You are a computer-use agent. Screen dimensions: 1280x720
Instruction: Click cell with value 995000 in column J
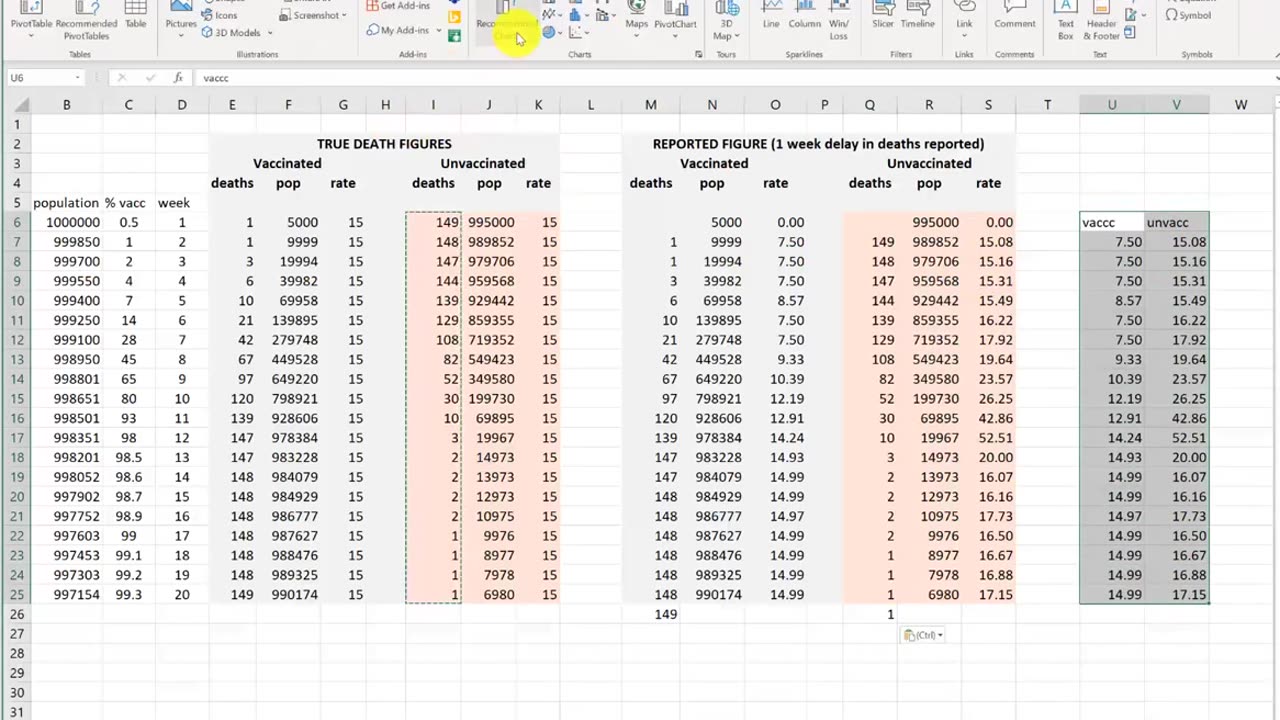pos(489,222)
